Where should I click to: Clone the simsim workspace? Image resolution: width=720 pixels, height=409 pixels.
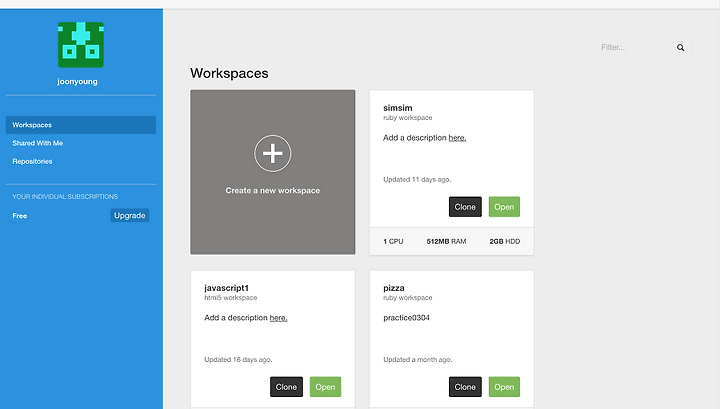pyautogui.click(x=465, y=207)
